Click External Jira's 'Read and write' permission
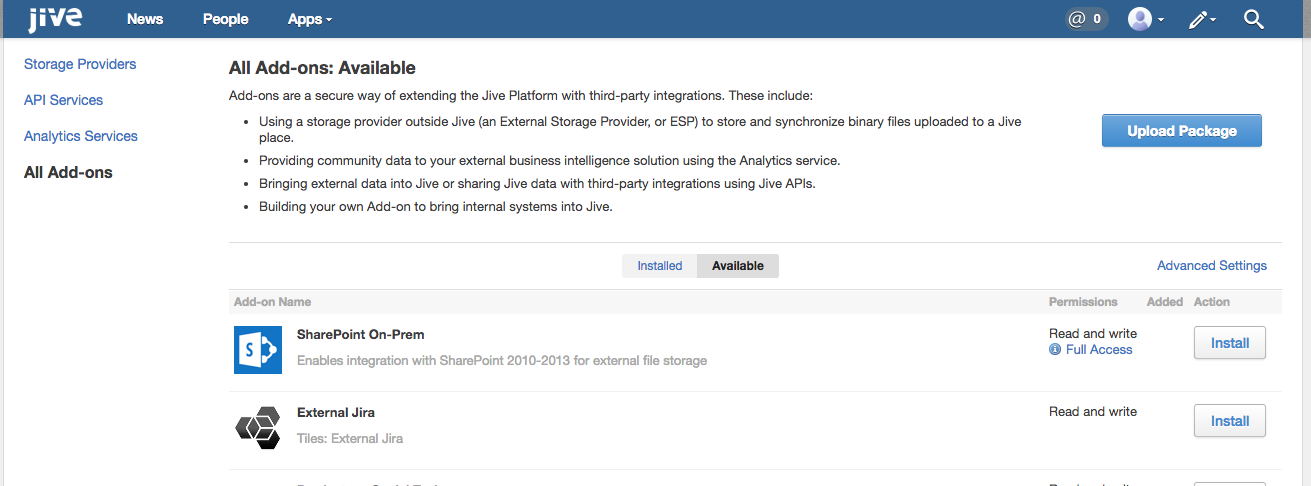 (x=1093, y=411)
